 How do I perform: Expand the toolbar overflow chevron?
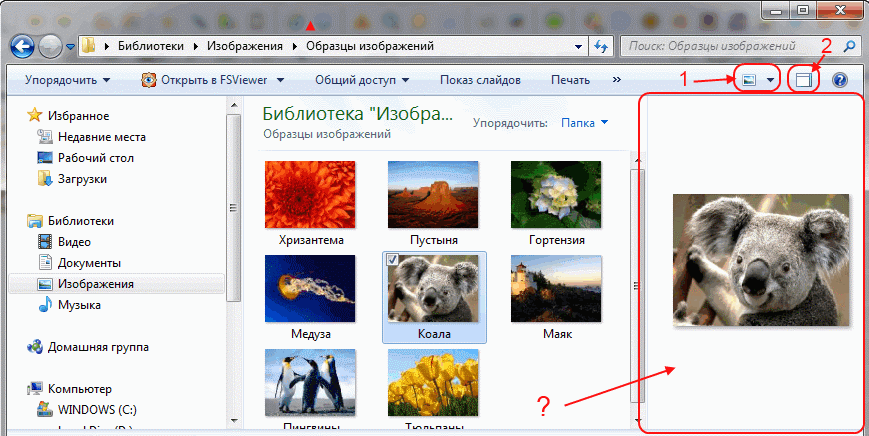click(616, 80)
